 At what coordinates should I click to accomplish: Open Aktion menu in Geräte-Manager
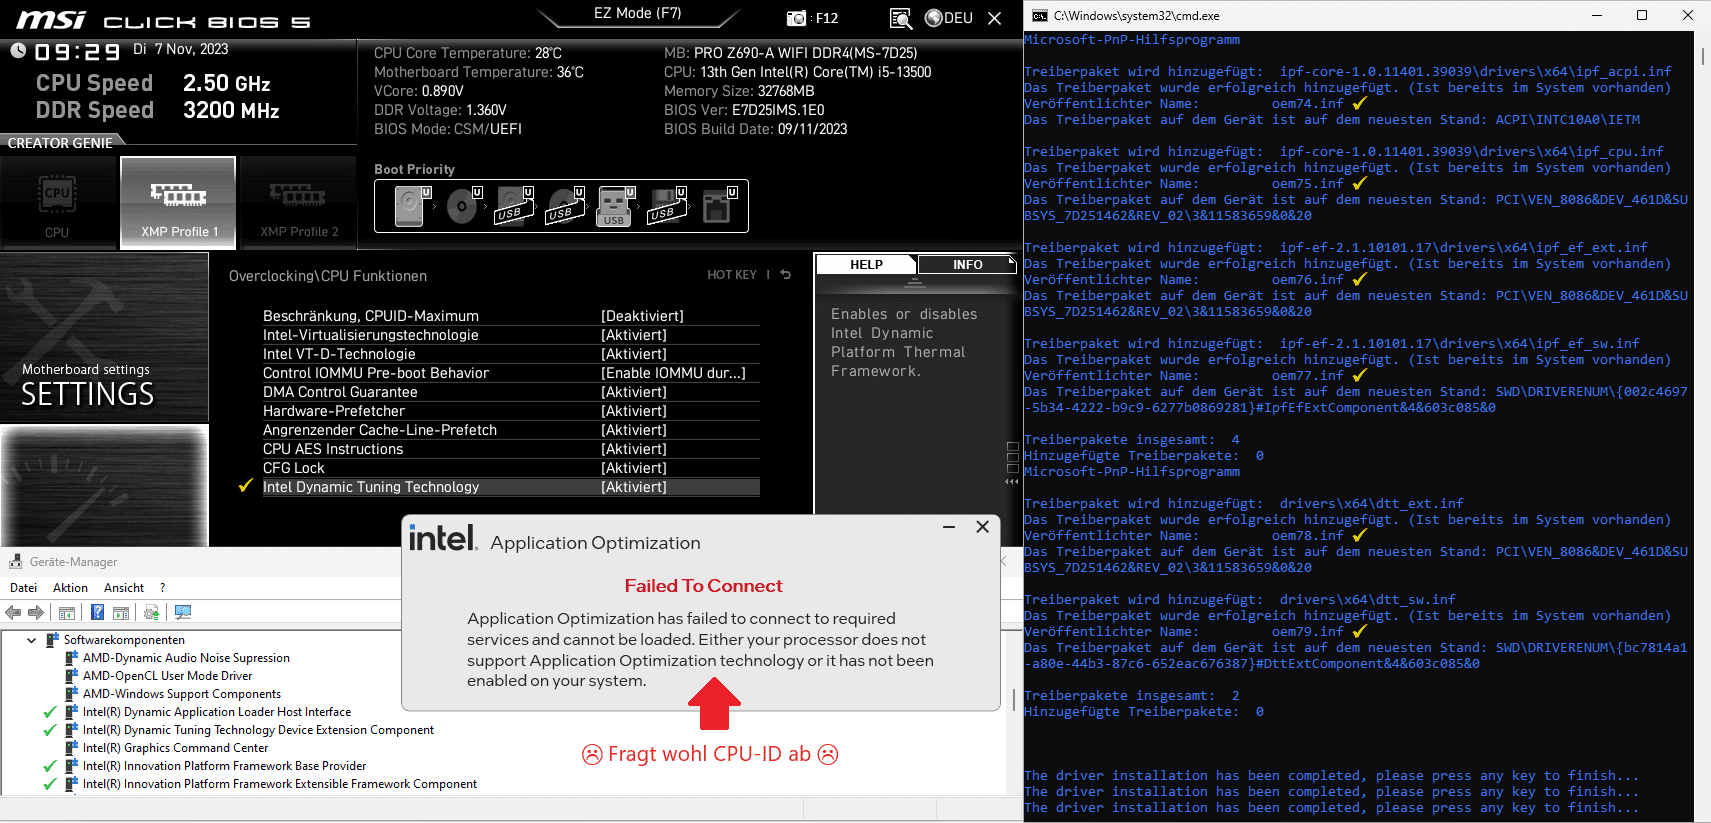[x=70, y=588]
